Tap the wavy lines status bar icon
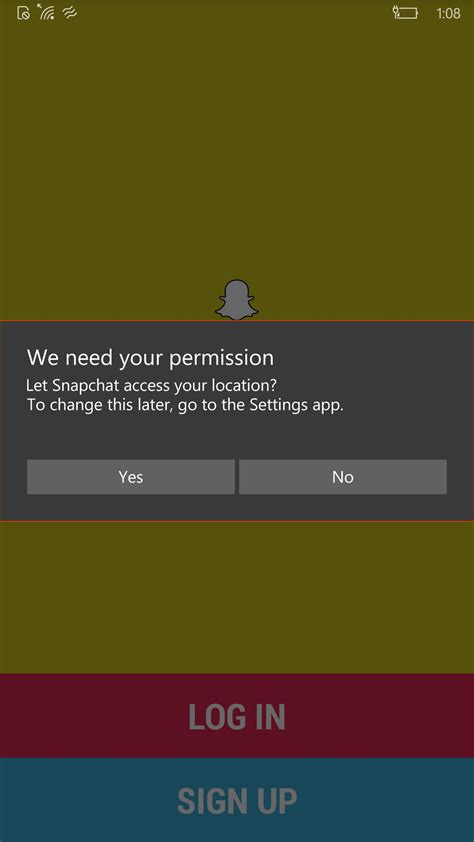 (x=70, y=13)
